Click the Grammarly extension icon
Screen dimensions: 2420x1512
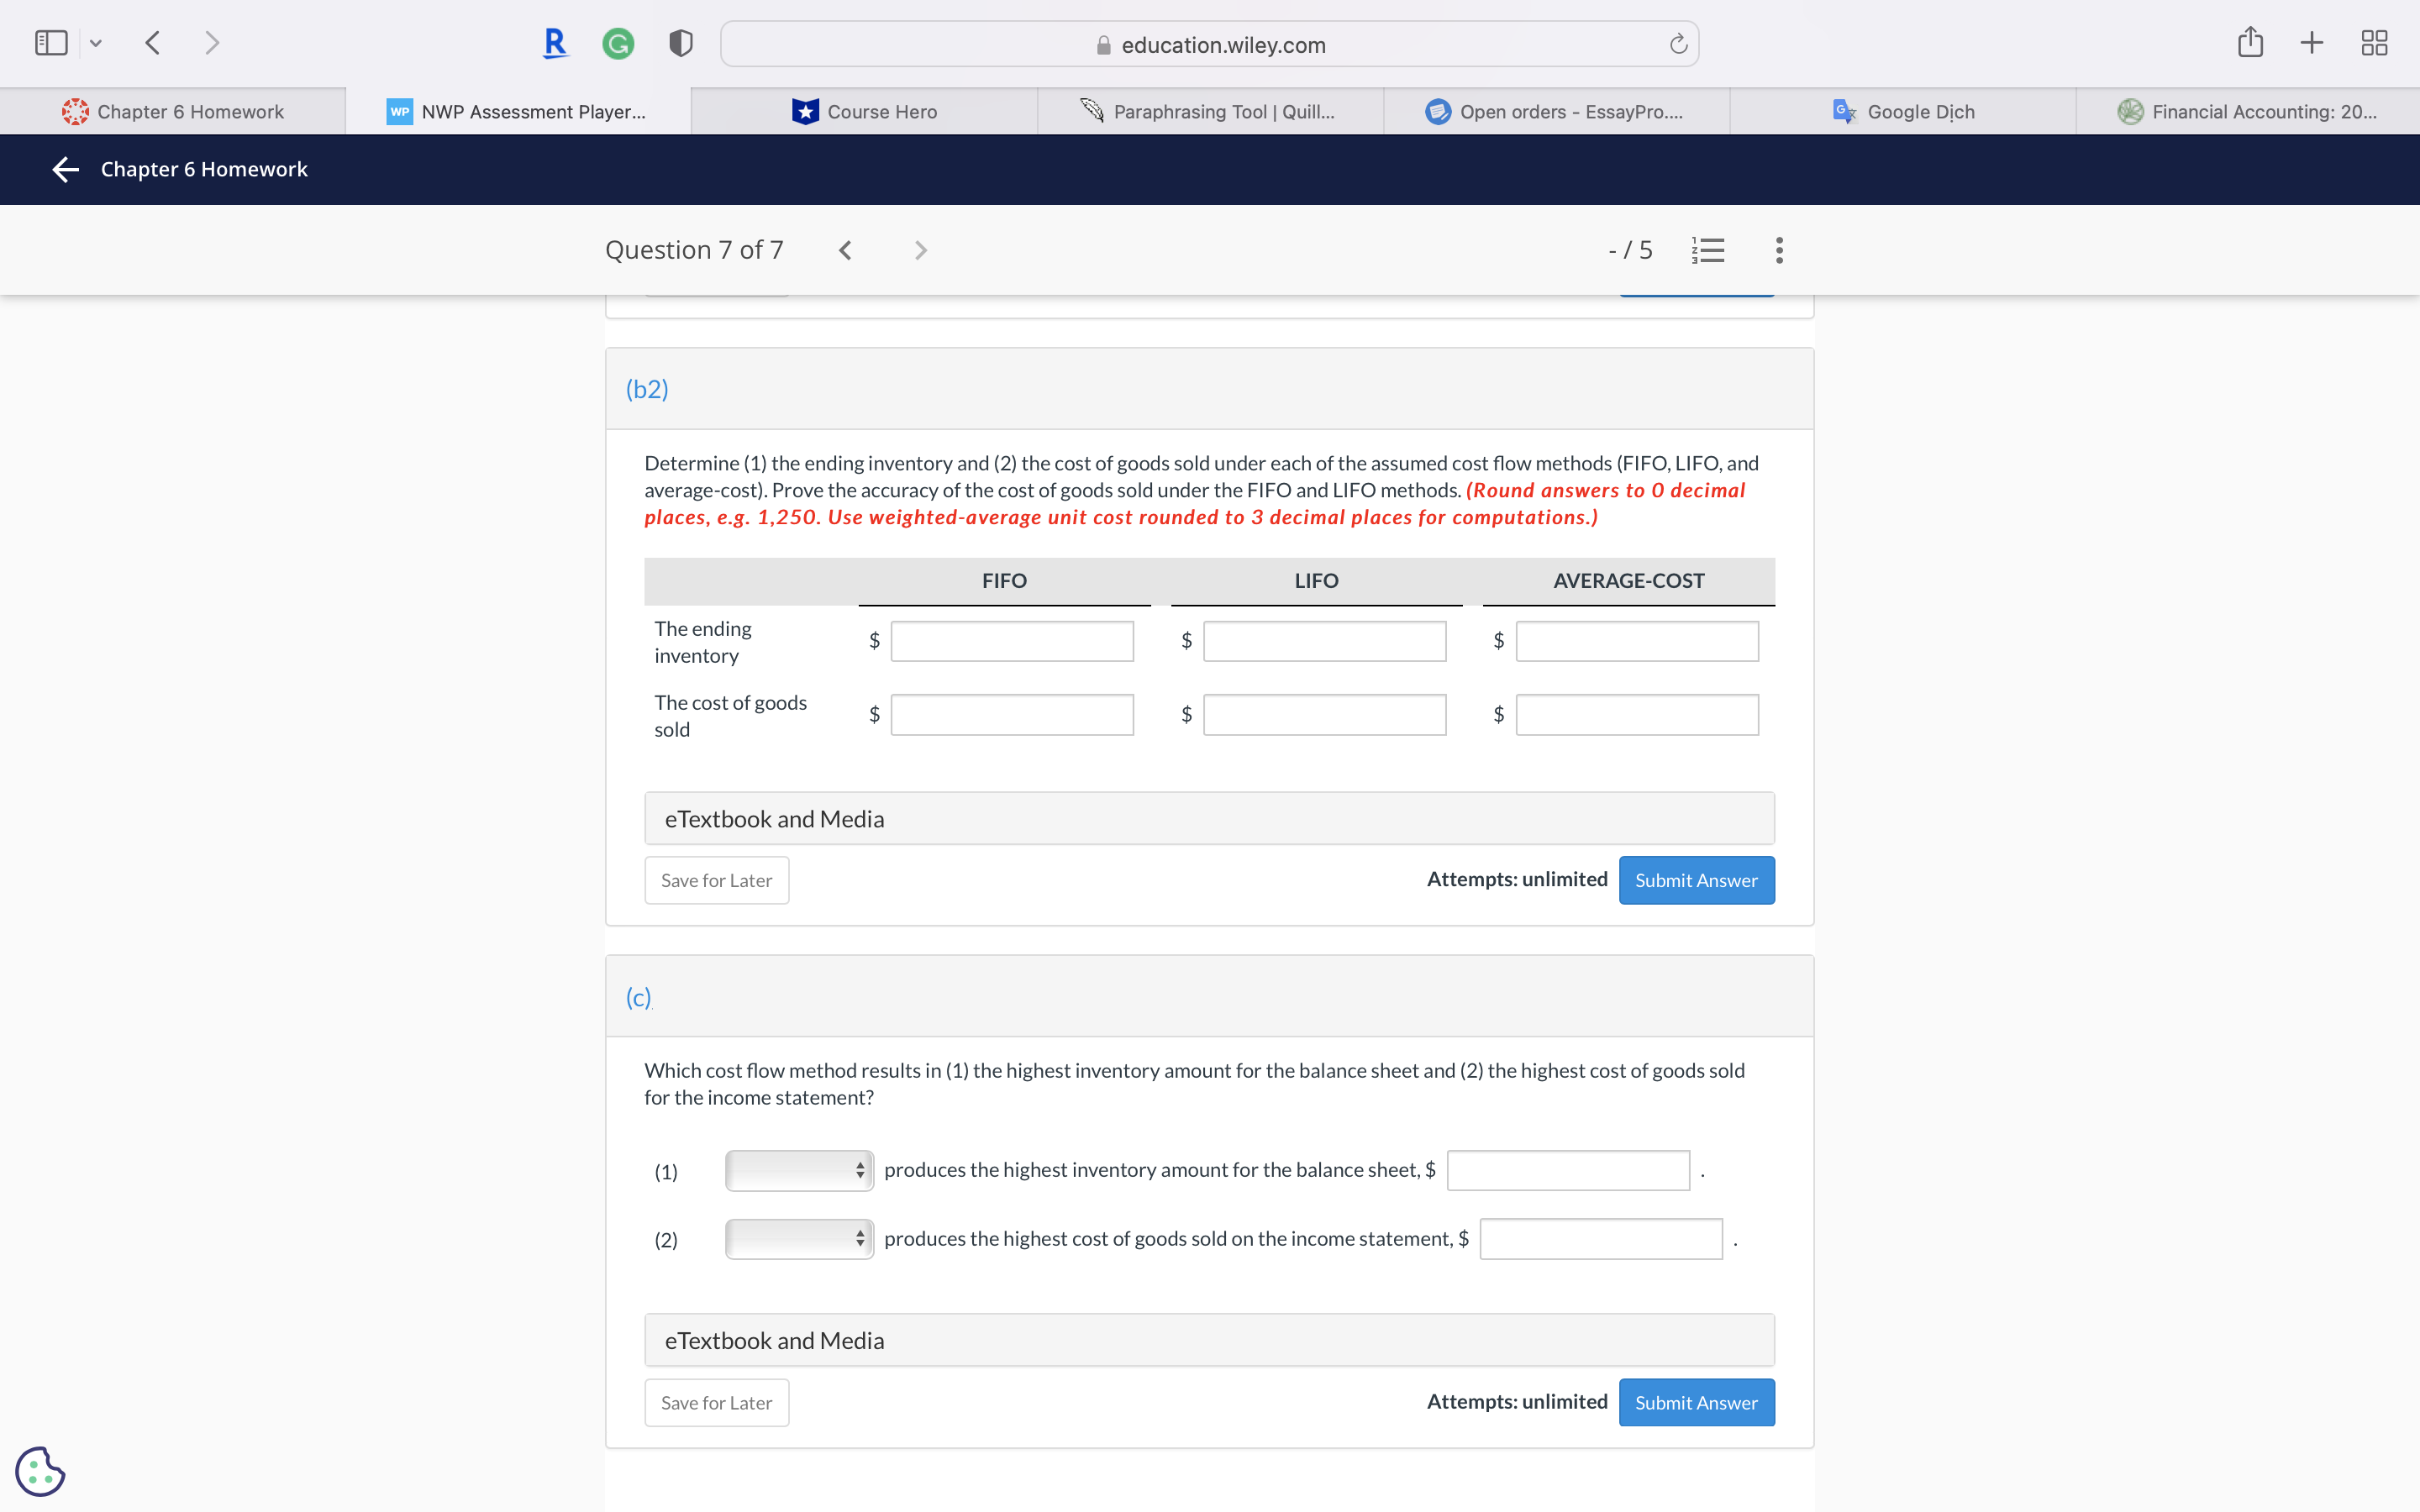point(618,44)
